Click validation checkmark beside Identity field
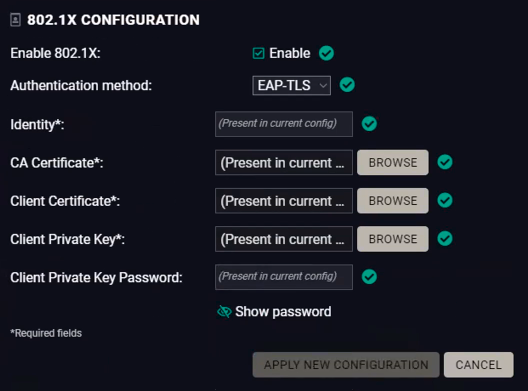The image size is (528, 391). pyautogui.click(x=369, y=124)
